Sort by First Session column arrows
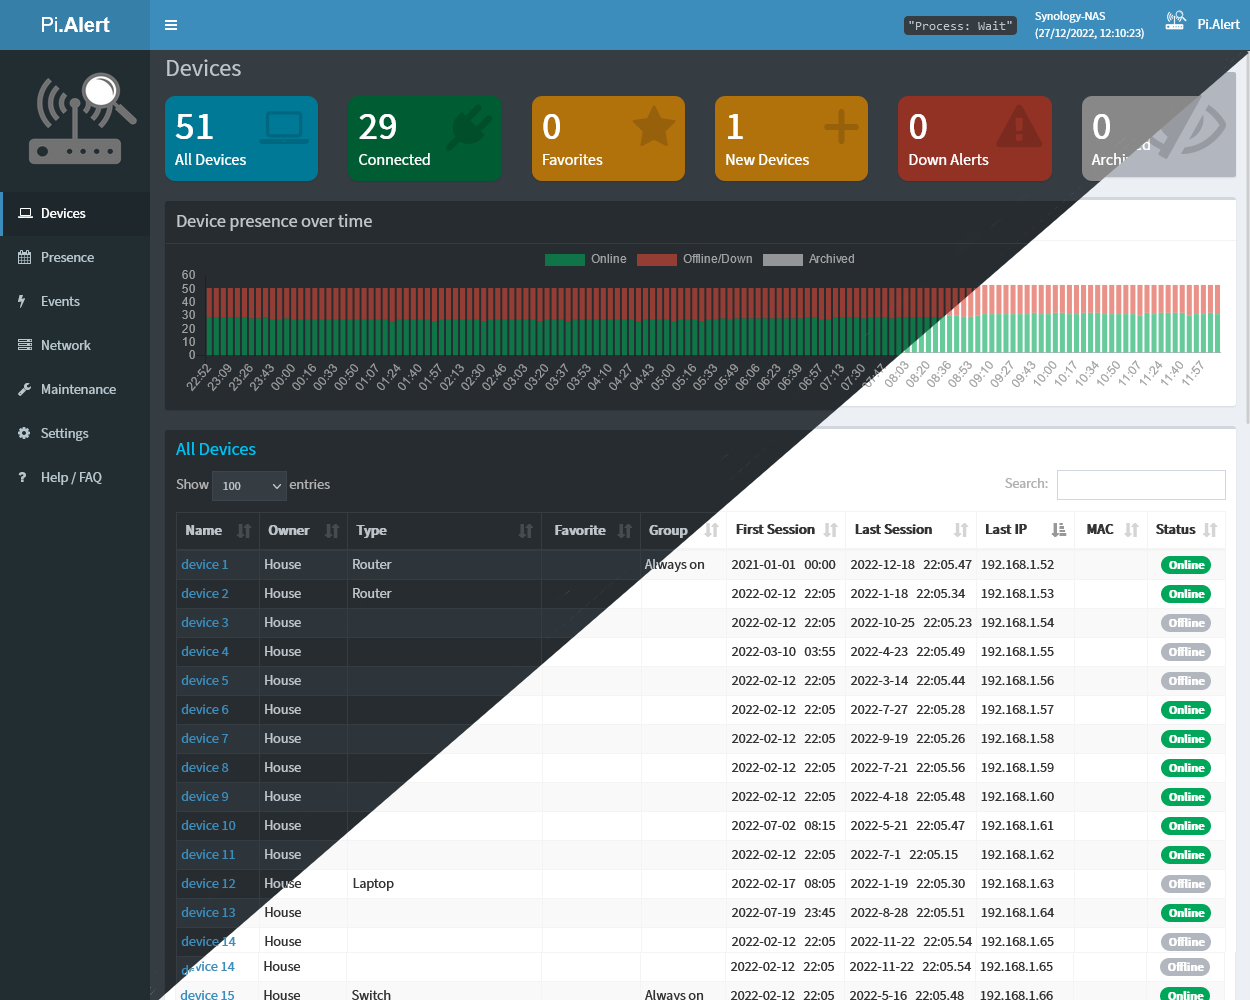The image size is (1250, 1000). tap(830, 530)
